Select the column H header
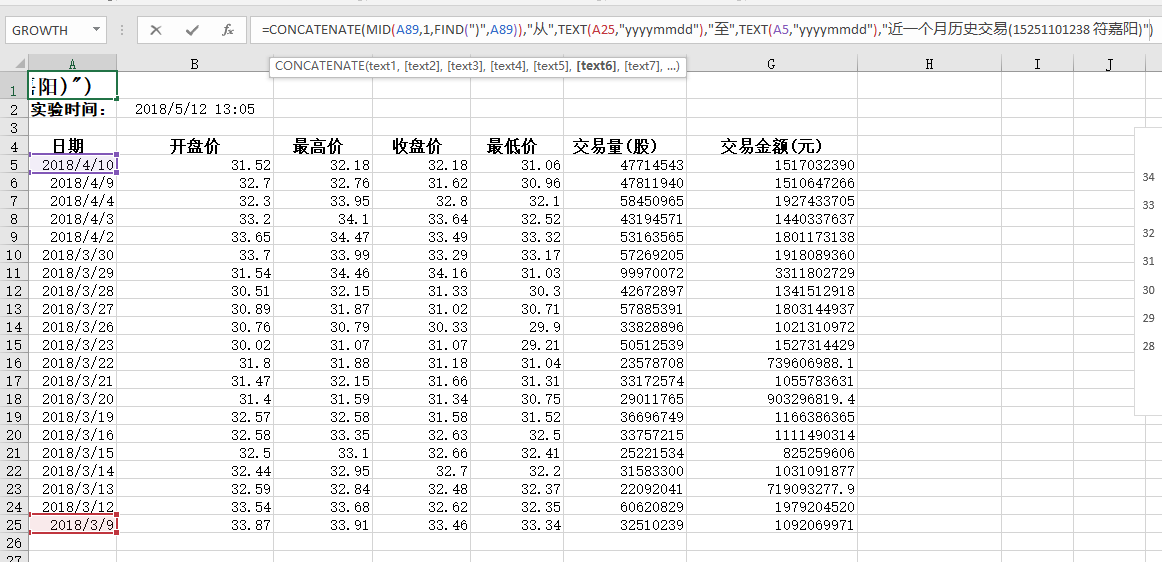Image resolution: width=1162 pixels, height=562 pixels. coord(929,64)
